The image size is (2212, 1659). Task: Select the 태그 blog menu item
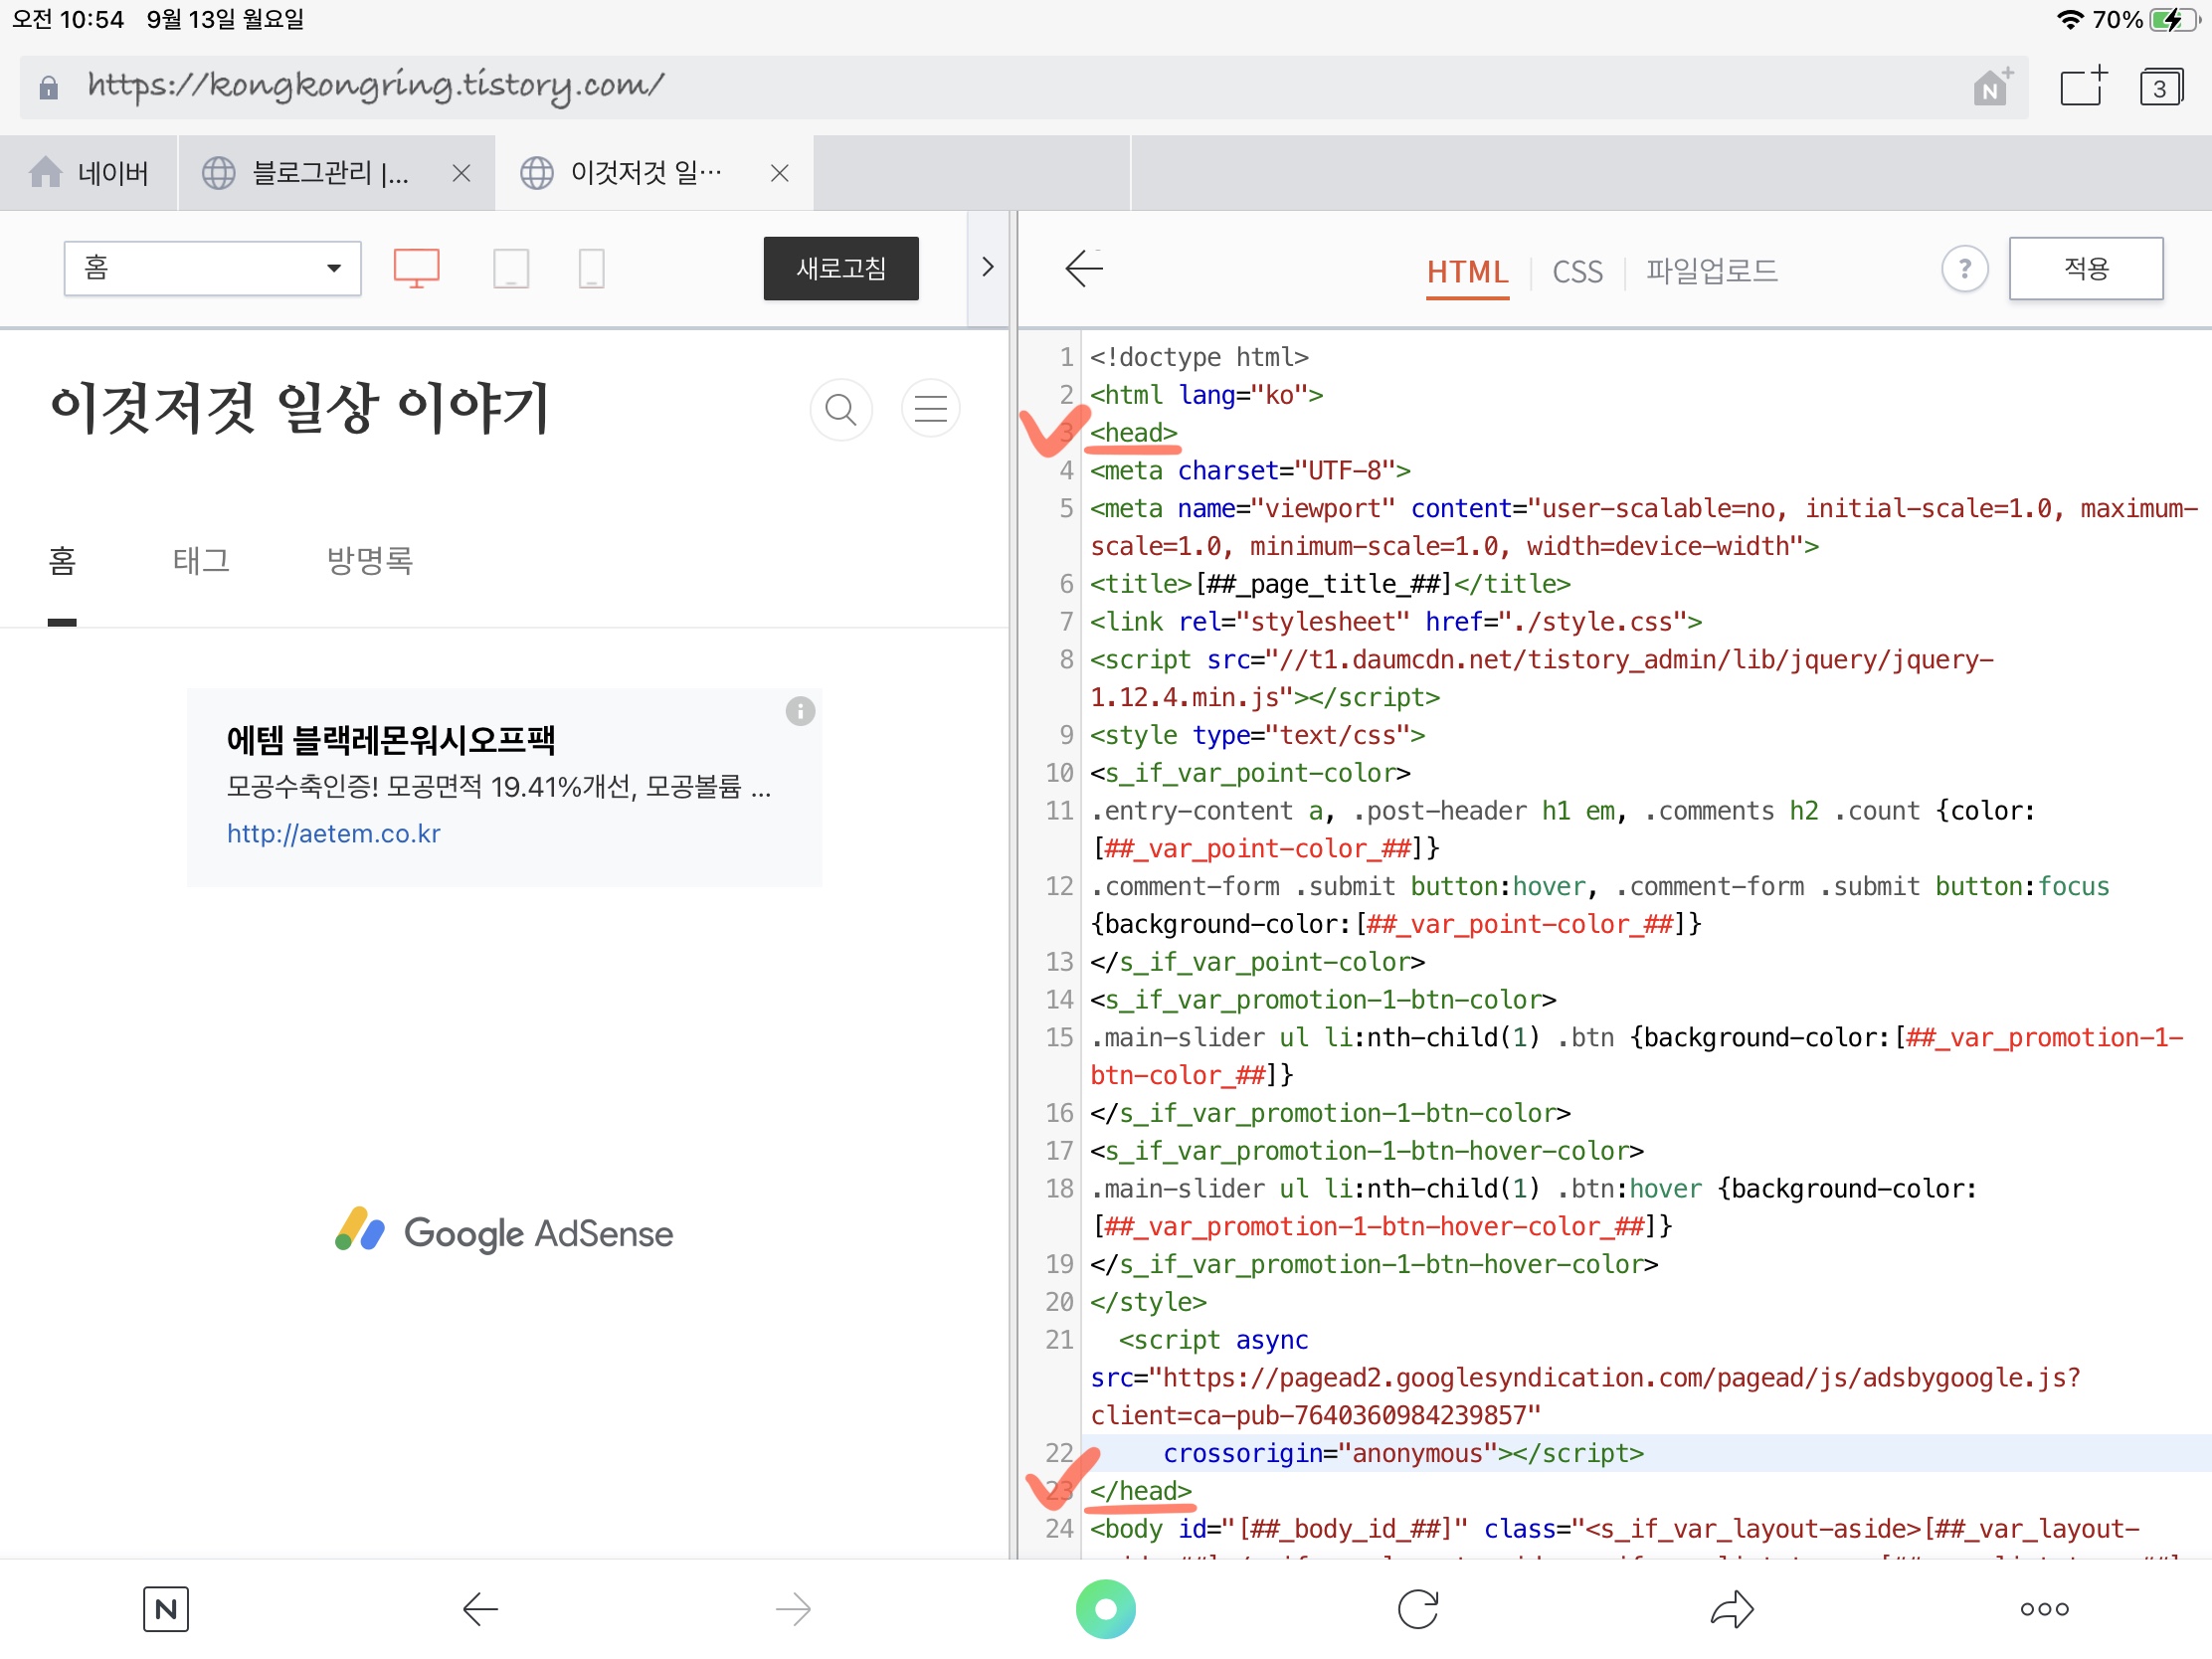[201, 561]
